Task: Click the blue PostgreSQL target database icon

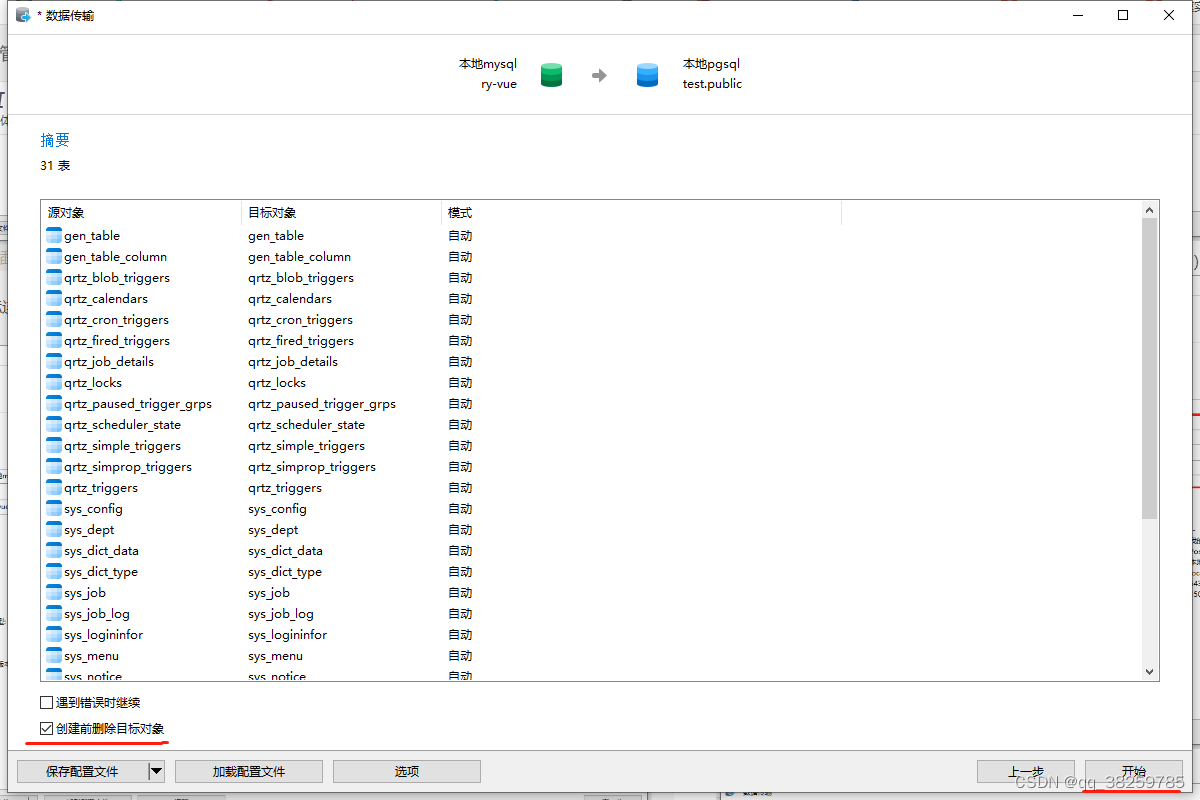Action: 647,75
